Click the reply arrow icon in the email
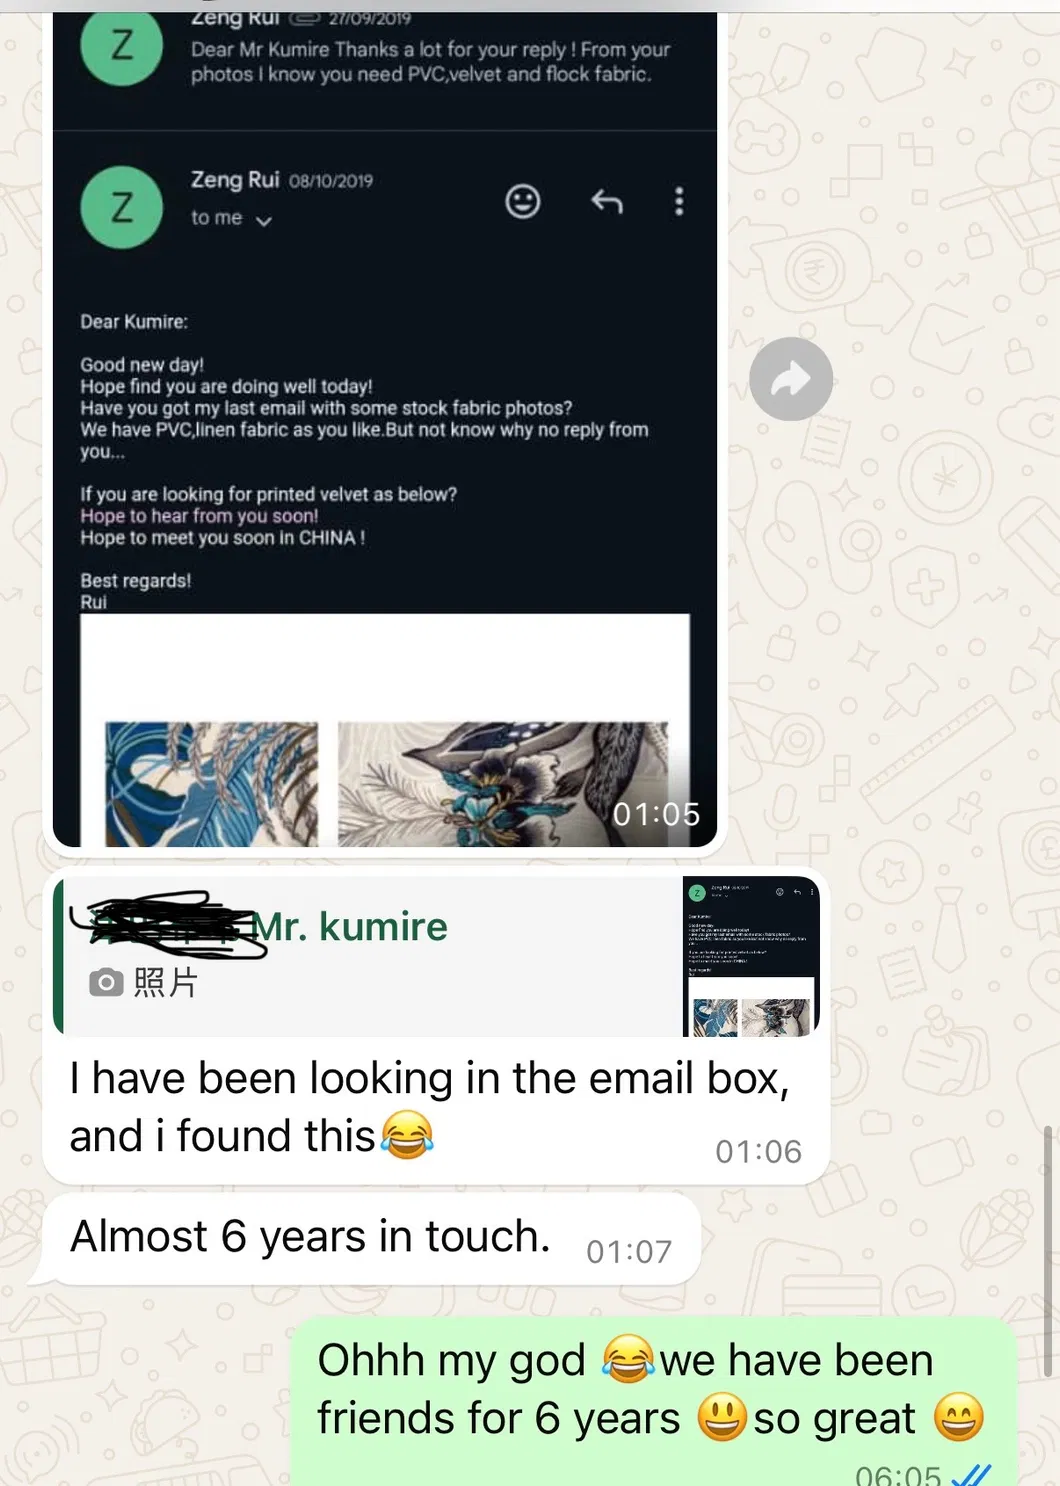This screenshot has height=1486, width=1060. [606, 201]
